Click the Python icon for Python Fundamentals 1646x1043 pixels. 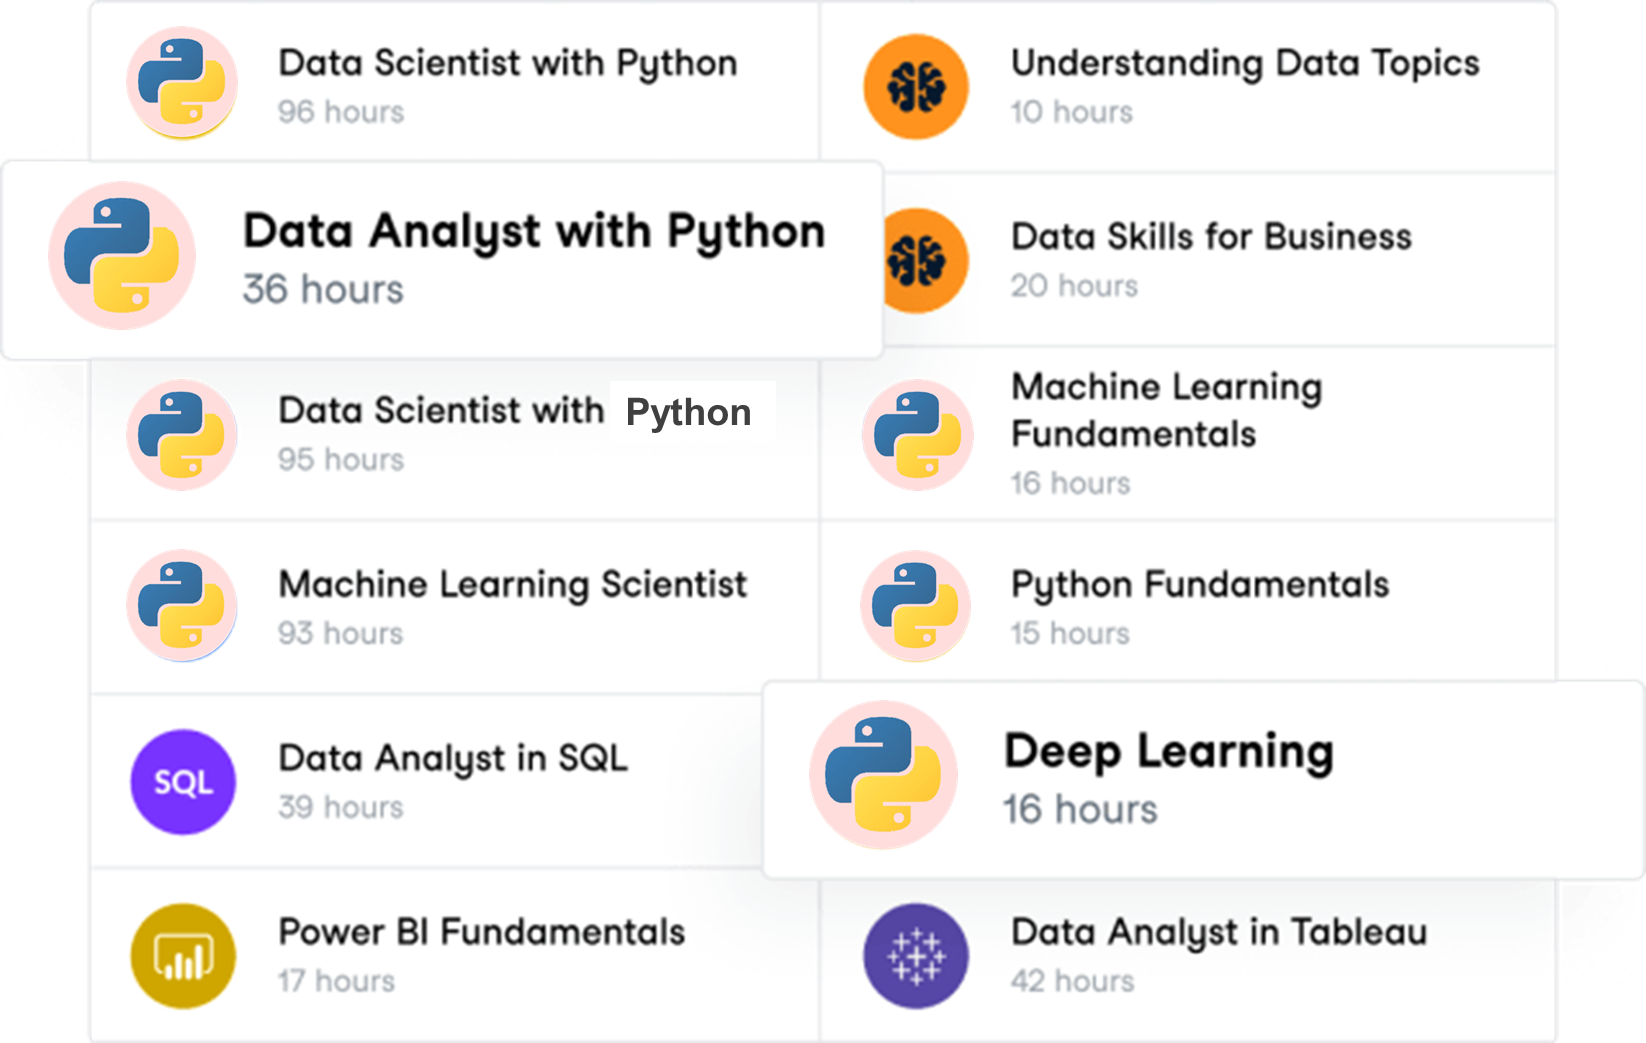(x=916, y=606)
